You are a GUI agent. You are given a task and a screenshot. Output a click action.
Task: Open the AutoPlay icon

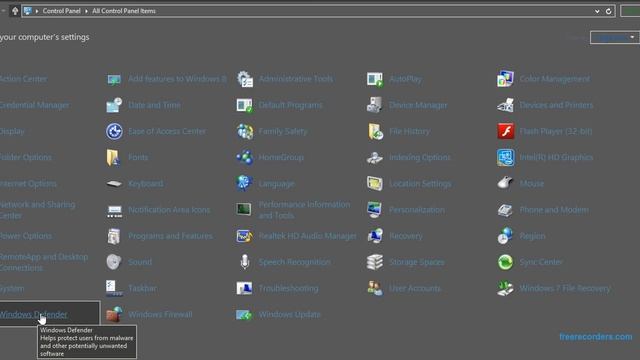(375, 79)
